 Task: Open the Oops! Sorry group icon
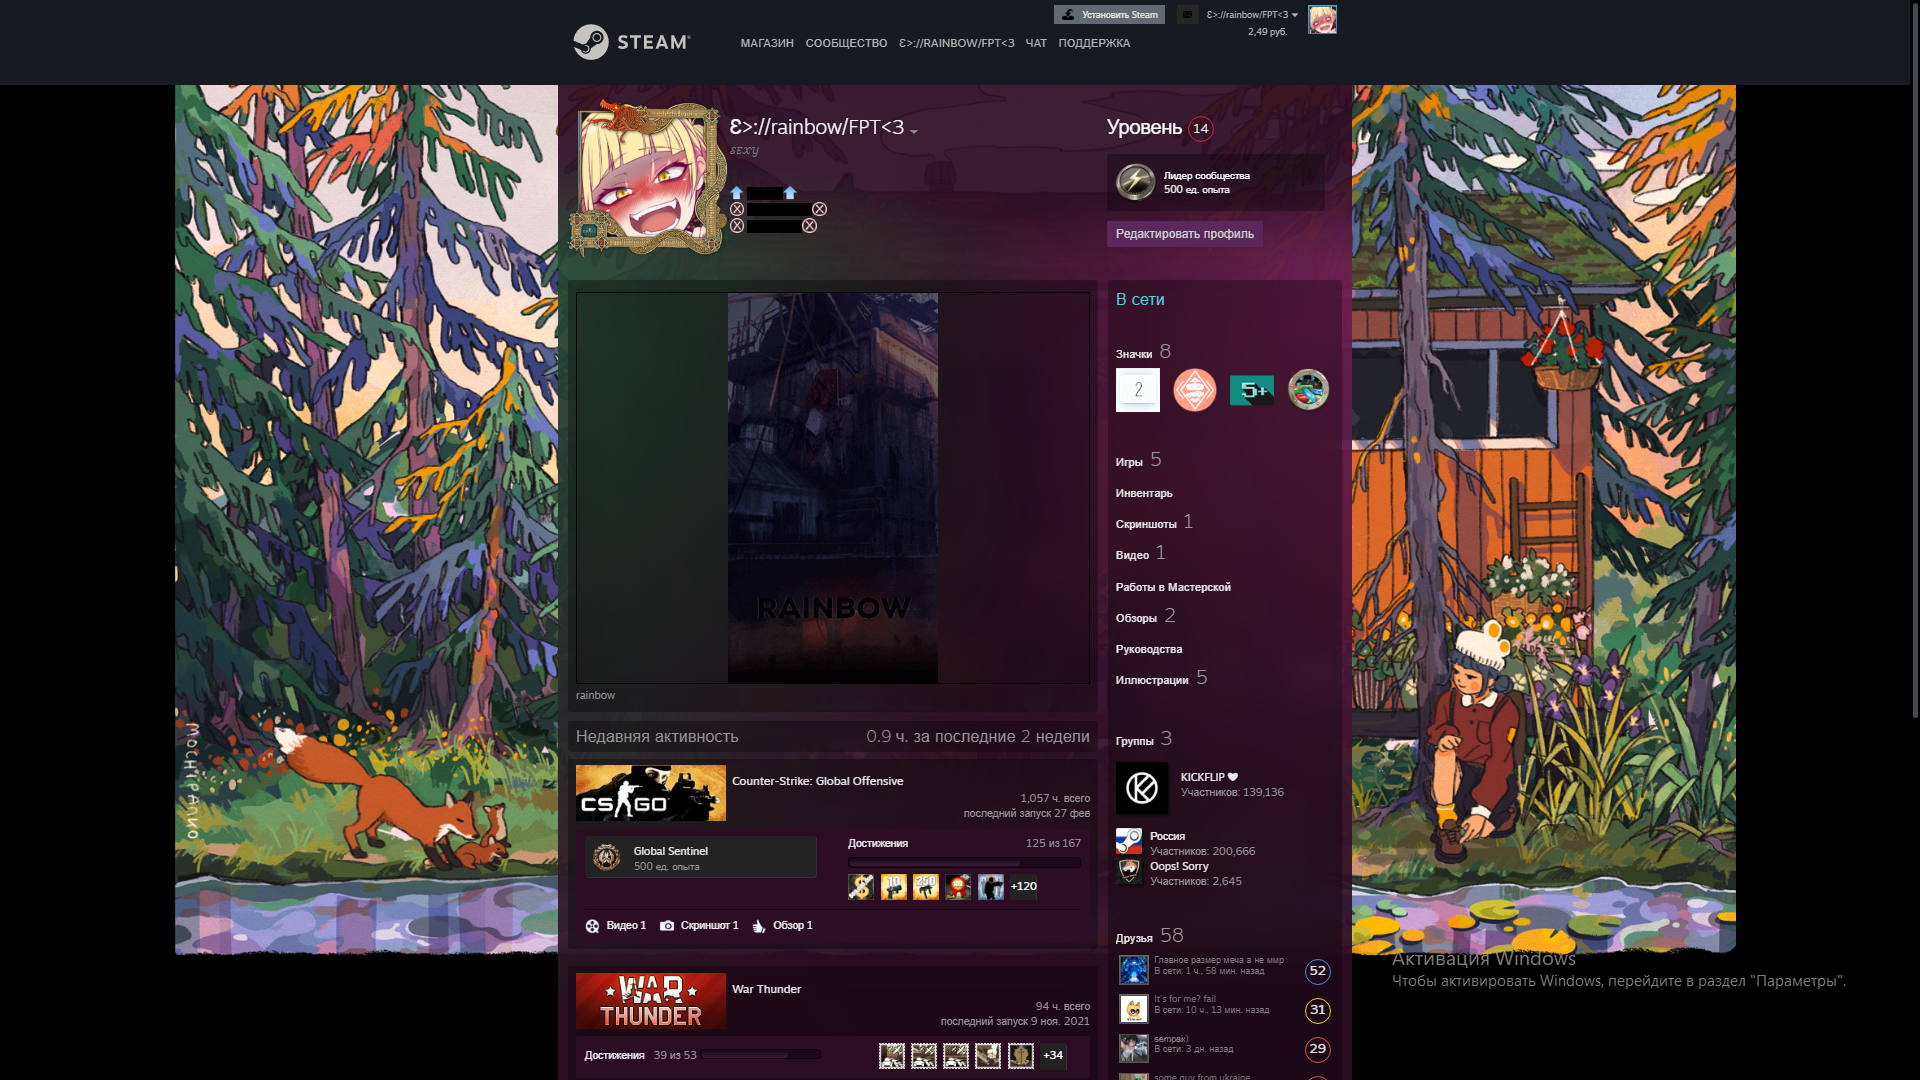(1129, 872)
